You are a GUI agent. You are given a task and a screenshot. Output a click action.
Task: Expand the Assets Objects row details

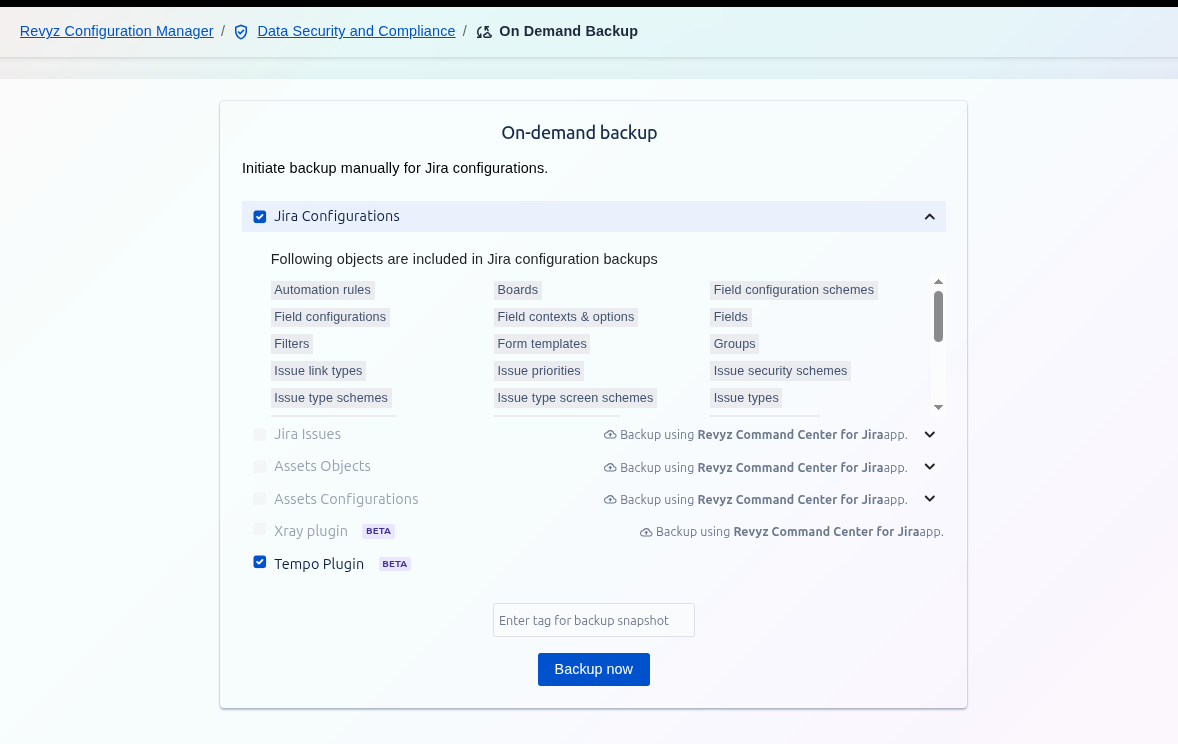tap(929, 466)
